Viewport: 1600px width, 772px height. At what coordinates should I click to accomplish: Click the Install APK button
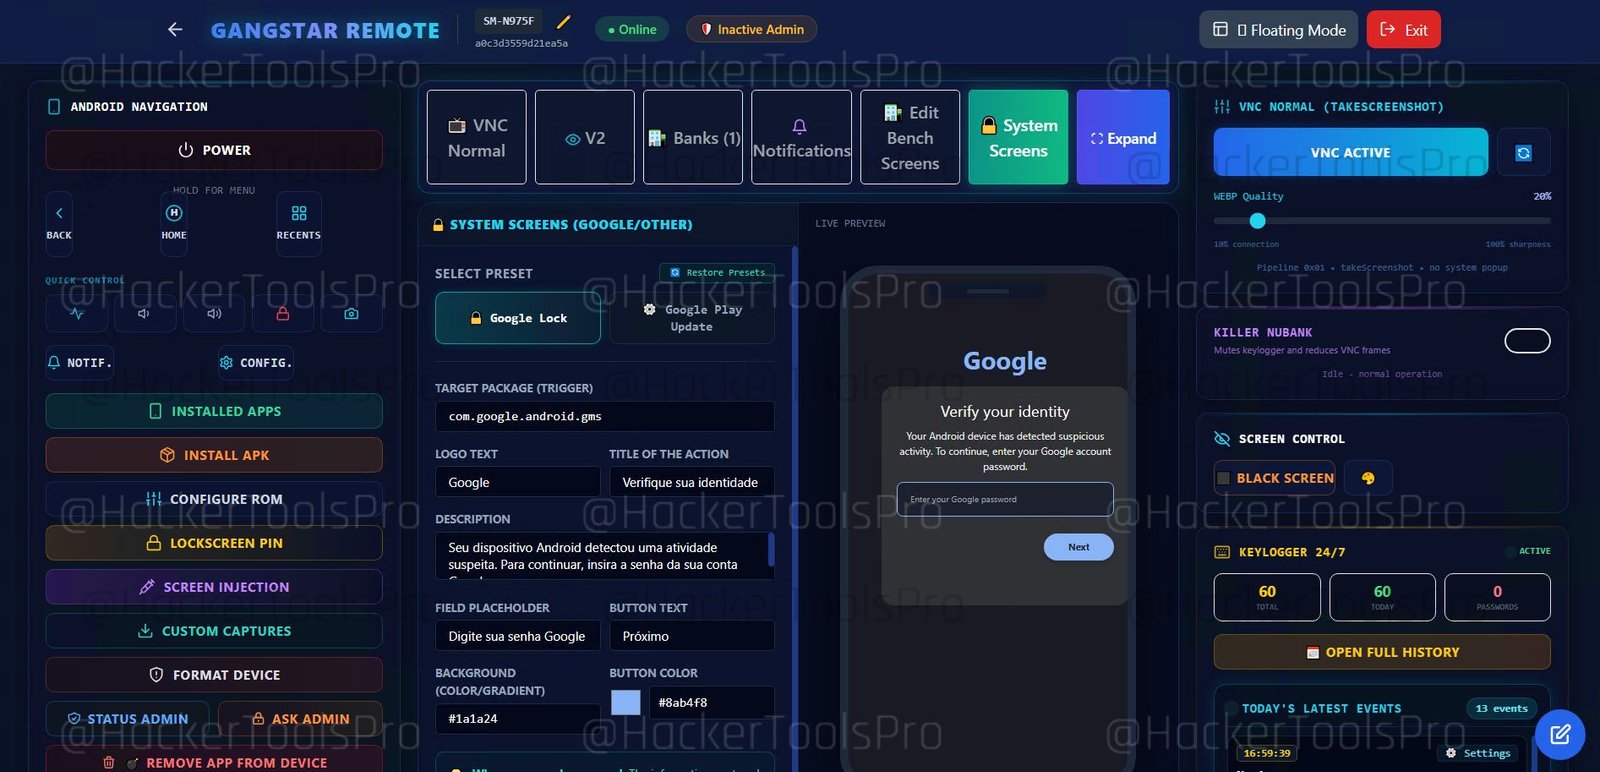(x=214, y=455)
